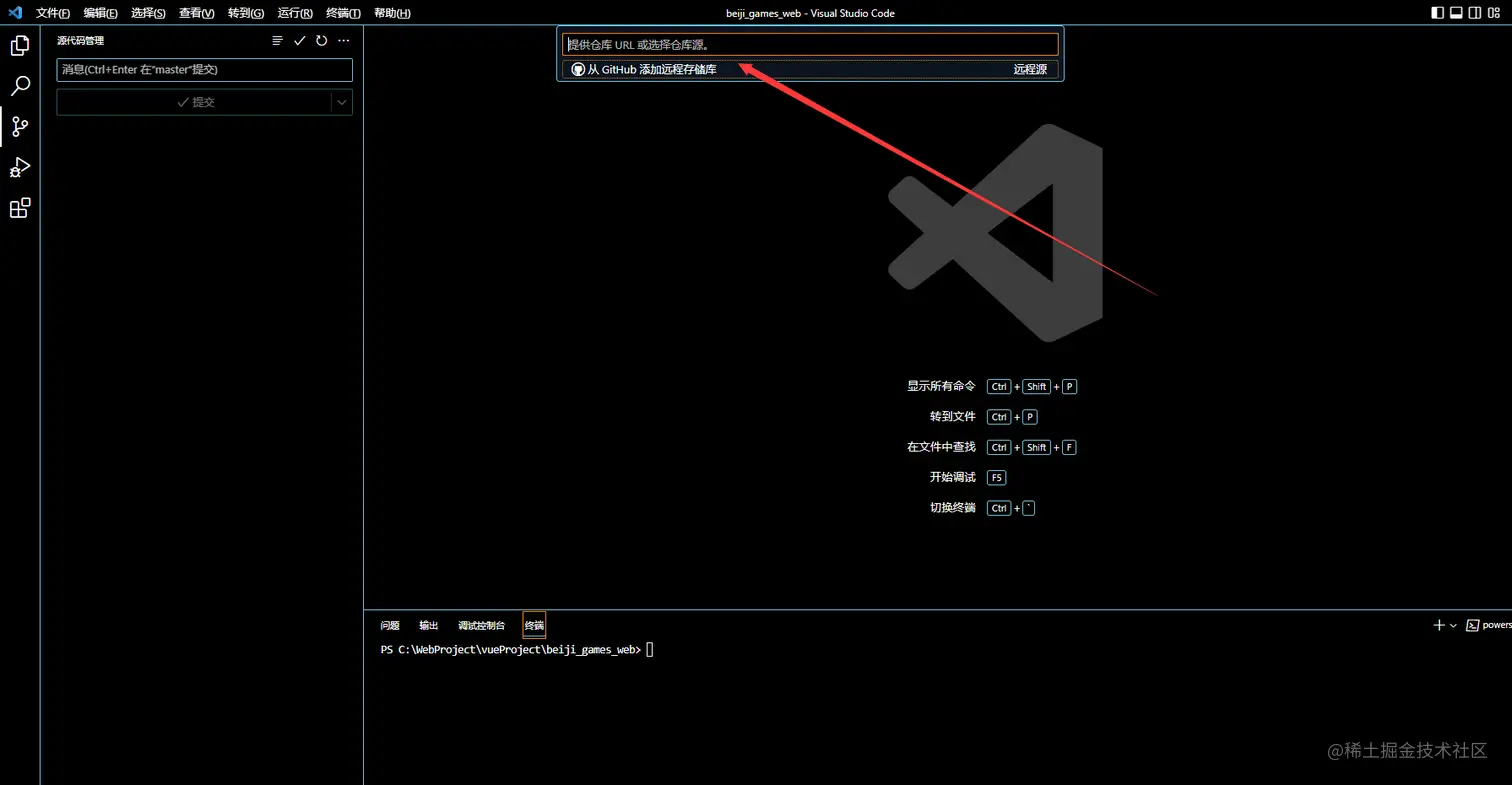Screen dimensions: 1512x785
Task: Open the 转到(G) menu
Action: (x=246, y=13)
